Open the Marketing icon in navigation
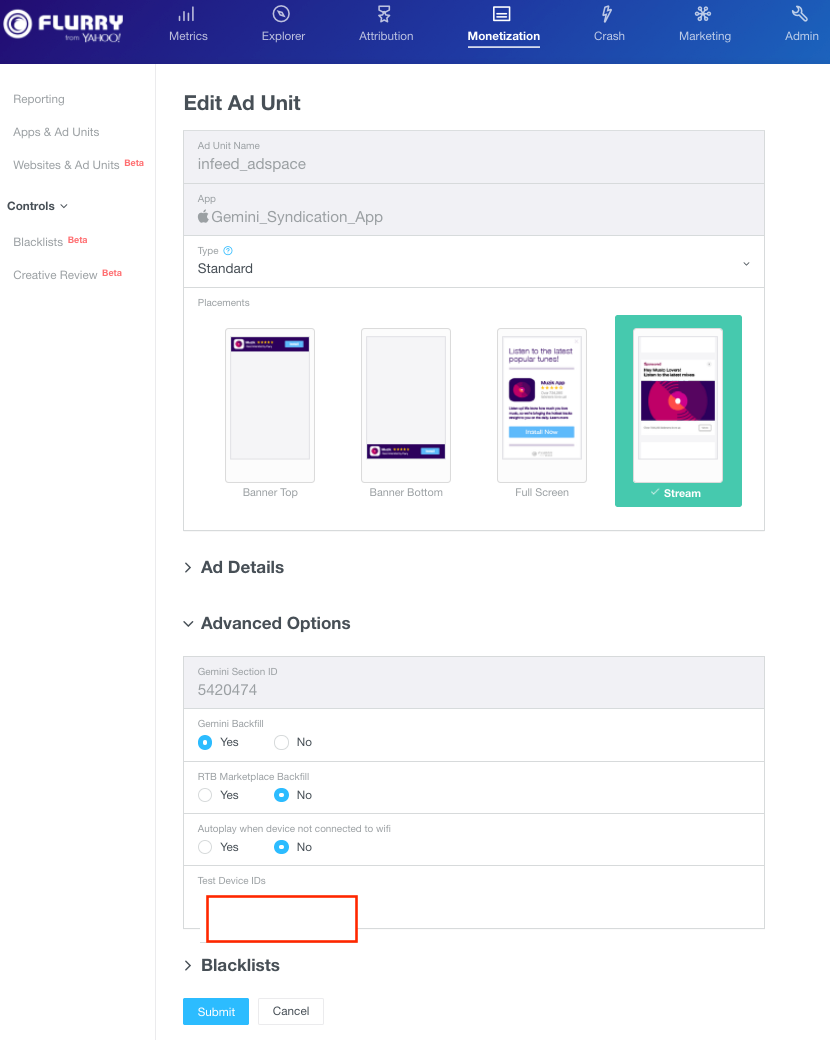The image size is (830, 1040). pos(704,14)
